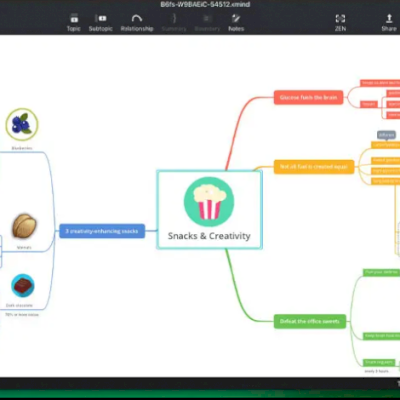Insert a Subtopic via the toolbar
Viewport: 400px width, 400px height.
[x=100, y=23]
